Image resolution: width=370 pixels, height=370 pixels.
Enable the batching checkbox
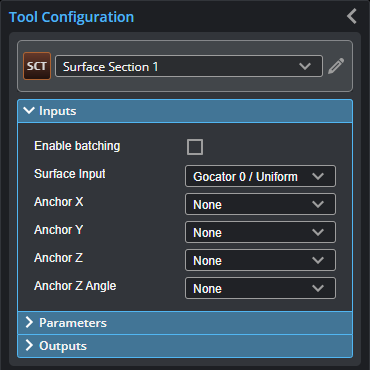[195, 147]
